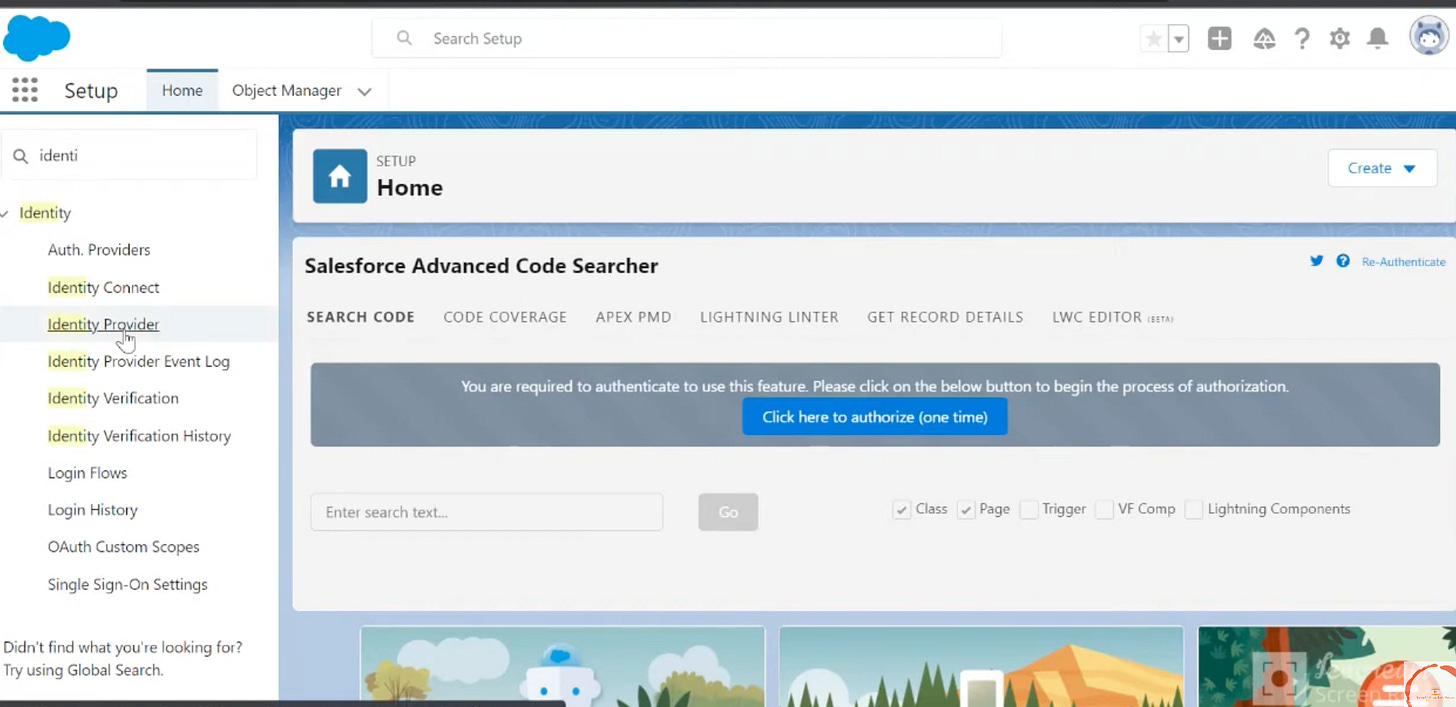Open the Setup gear icon
This screenshot has height=707, width=1456.
[x=1340, y=39]
